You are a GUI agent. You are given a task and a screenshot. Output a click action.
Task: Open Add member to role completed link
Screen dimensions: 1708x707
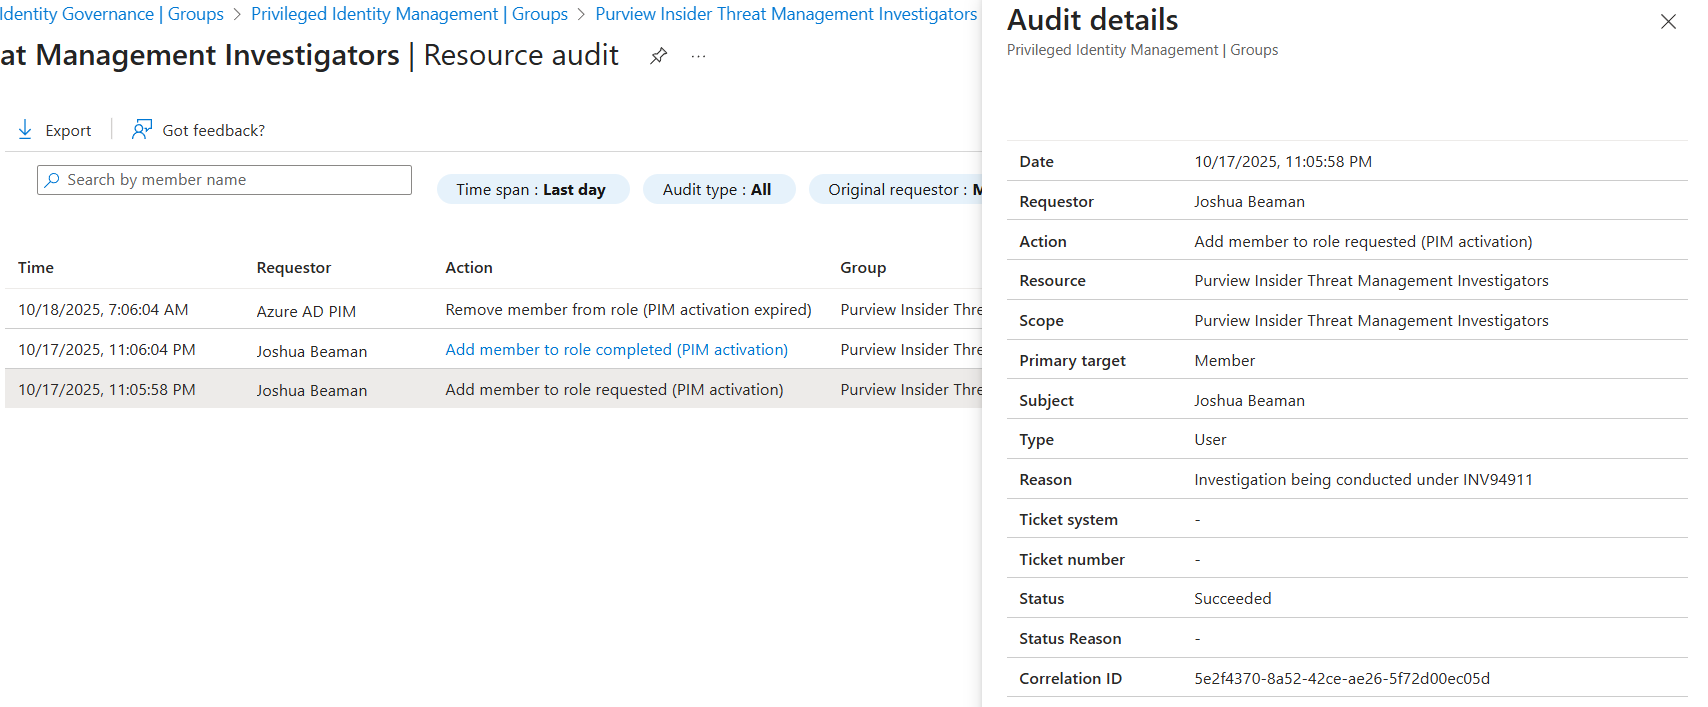click(x=616, y=349)
